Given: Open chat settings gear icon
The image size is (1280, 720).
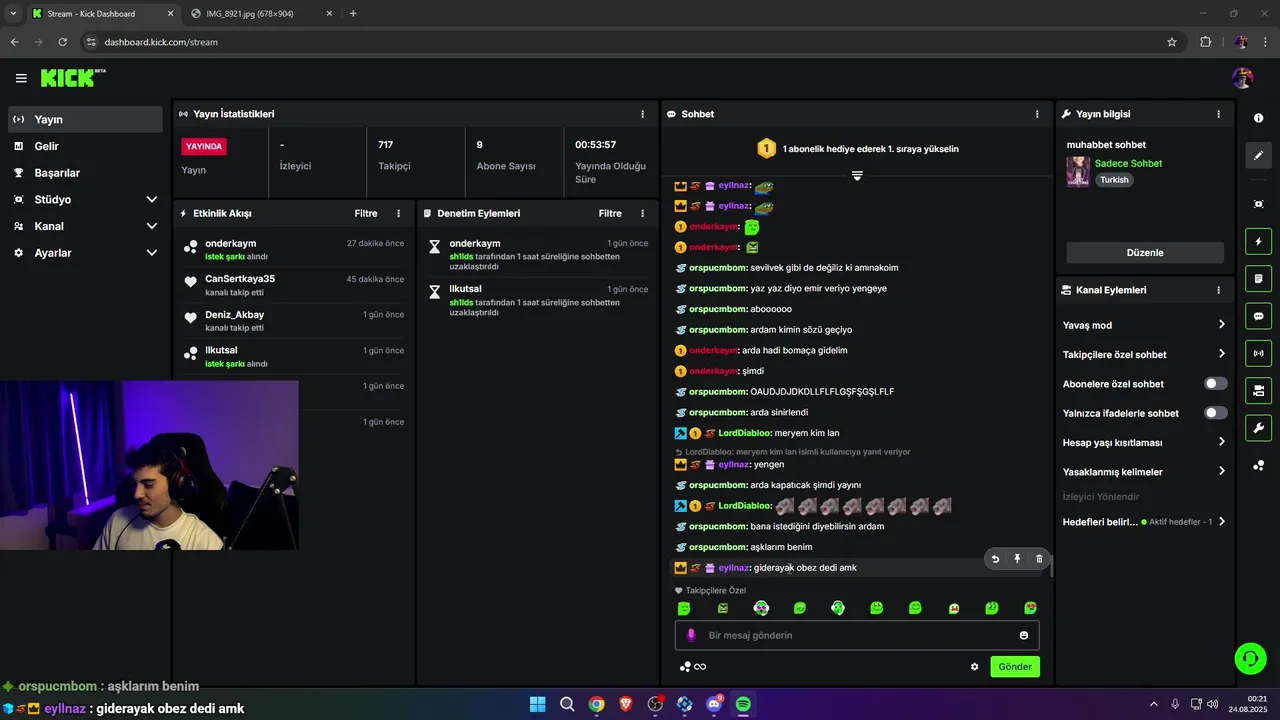Looking at the screenshot, I should [x=975, y=667].
